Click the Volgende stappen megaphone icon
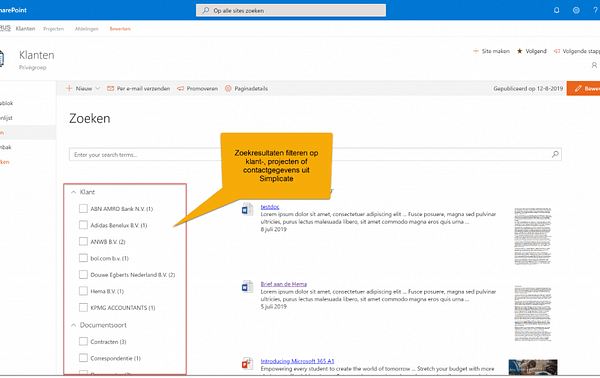 [557, 51]
